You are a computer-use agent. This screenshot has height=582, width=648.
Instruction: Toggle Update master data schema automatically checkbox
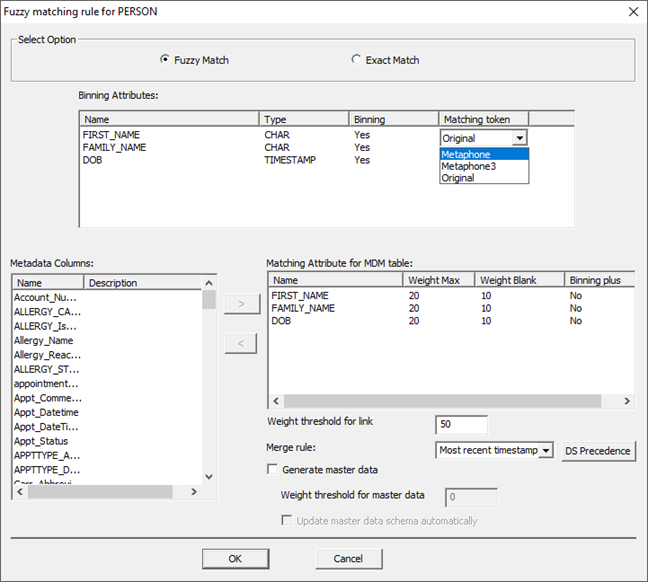click(286, 520)
